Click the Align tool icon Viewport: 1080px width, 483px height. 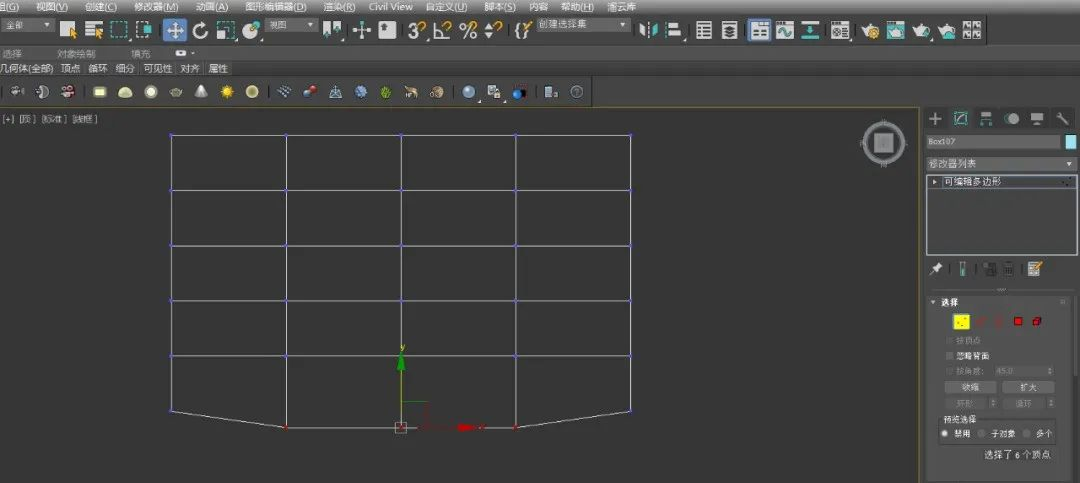coord(674,30)
